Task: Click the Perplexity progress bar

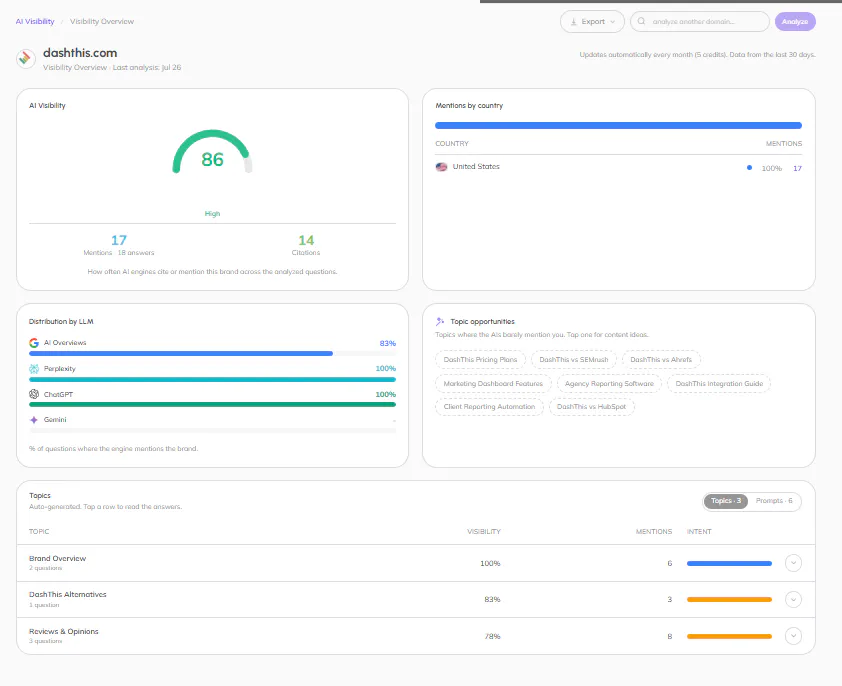Action: point(212,379)
